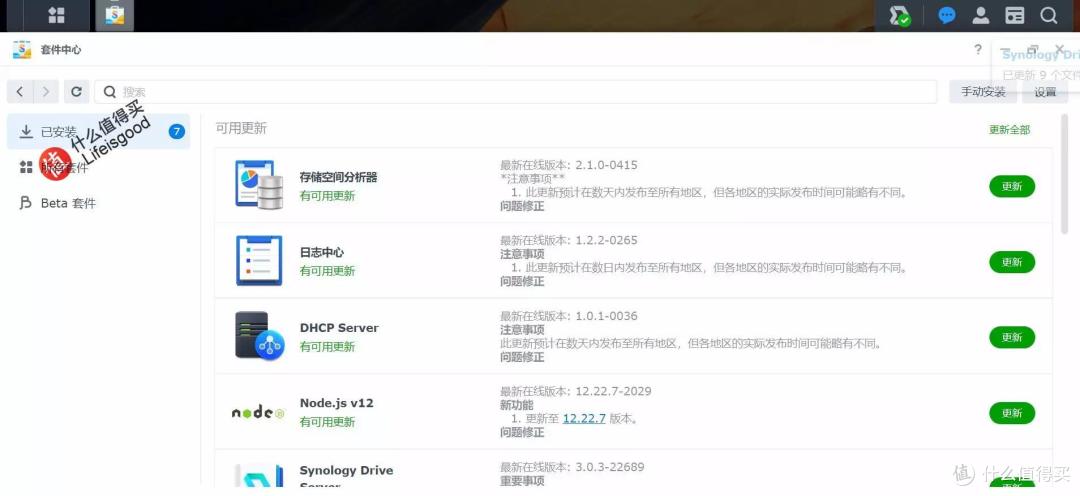Refresh the package list
The height and width of the screenshot is (496, 1080).
click(x=76, y=92)
